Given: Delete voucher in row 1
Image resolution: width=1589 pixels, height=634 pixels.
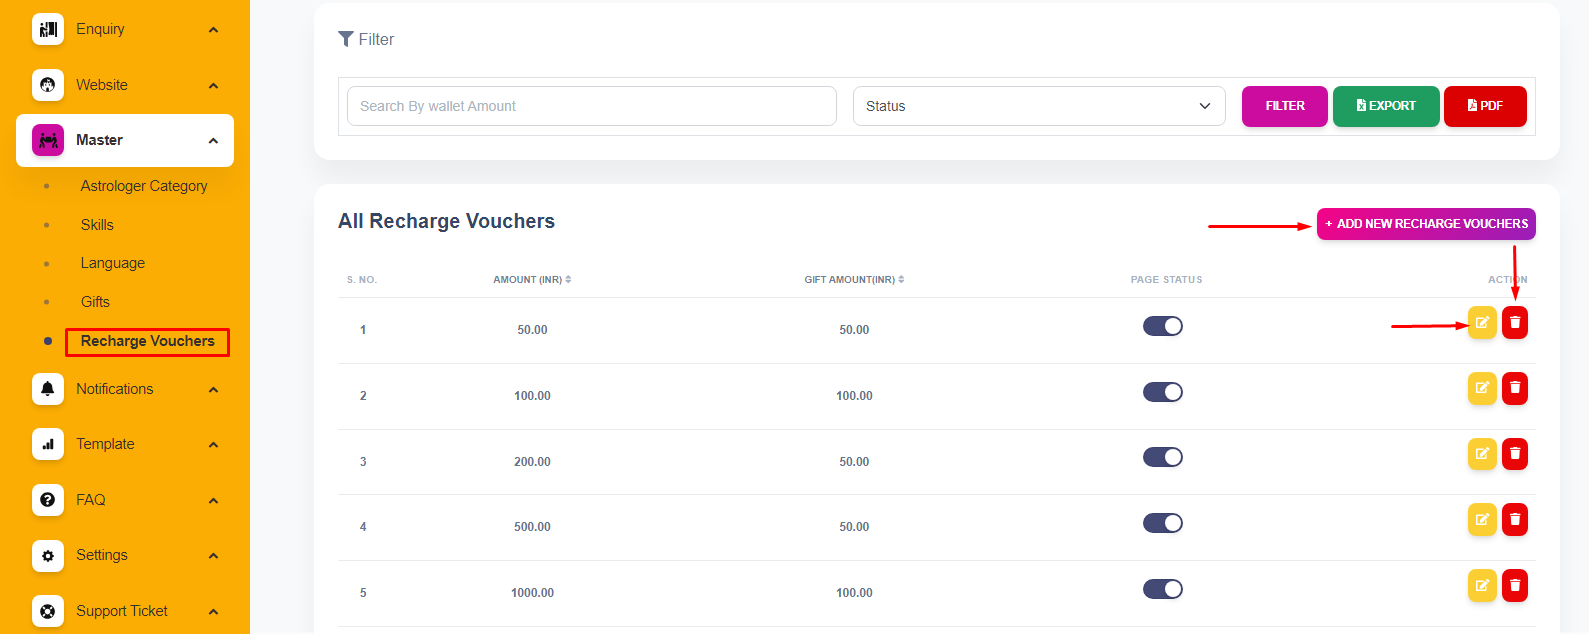Looking at the screenshot, I should (x=1515, y=323).
